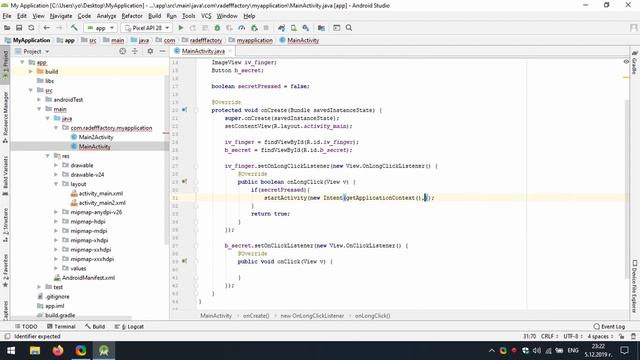Image resolution: width=640 pixels, height=360 pixels.
Task: Expand the test folder
Action: point(39,287)
